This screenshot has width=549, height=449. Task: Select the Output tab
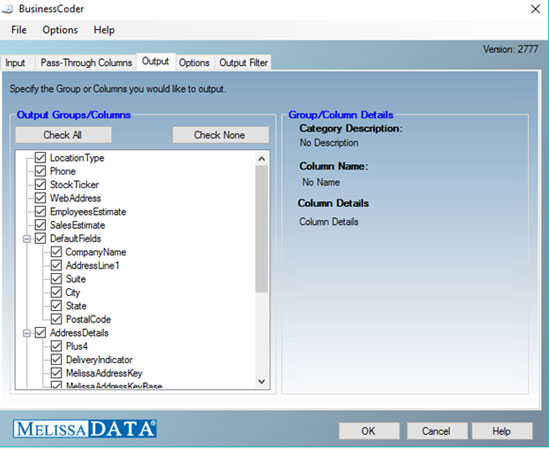coord(155,61)
